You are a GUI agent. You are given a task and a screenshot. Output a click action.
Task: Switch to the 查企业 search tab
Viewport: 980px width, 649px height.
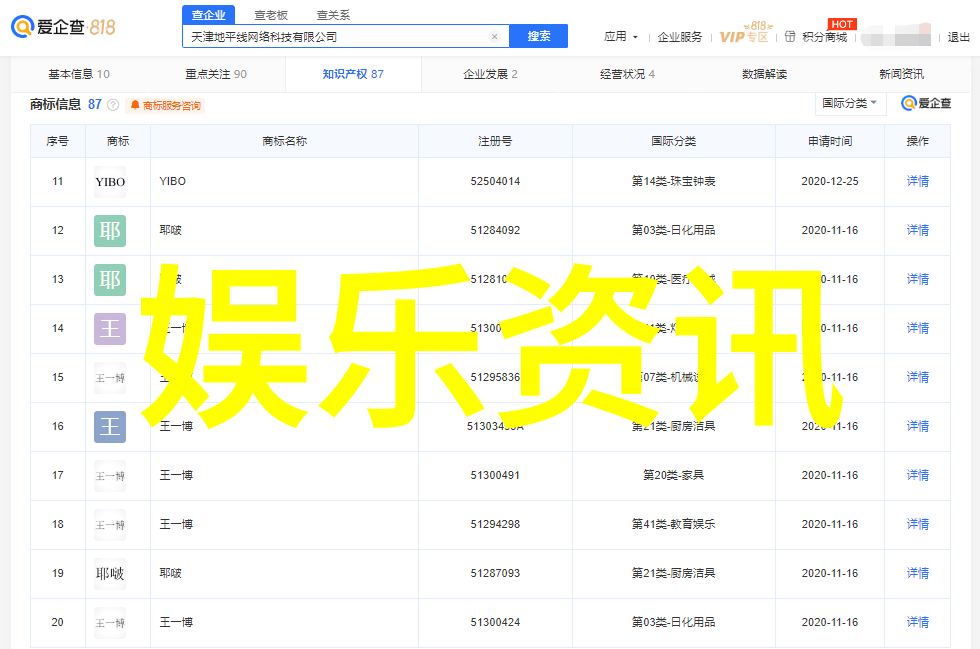[x=209, y=15]
